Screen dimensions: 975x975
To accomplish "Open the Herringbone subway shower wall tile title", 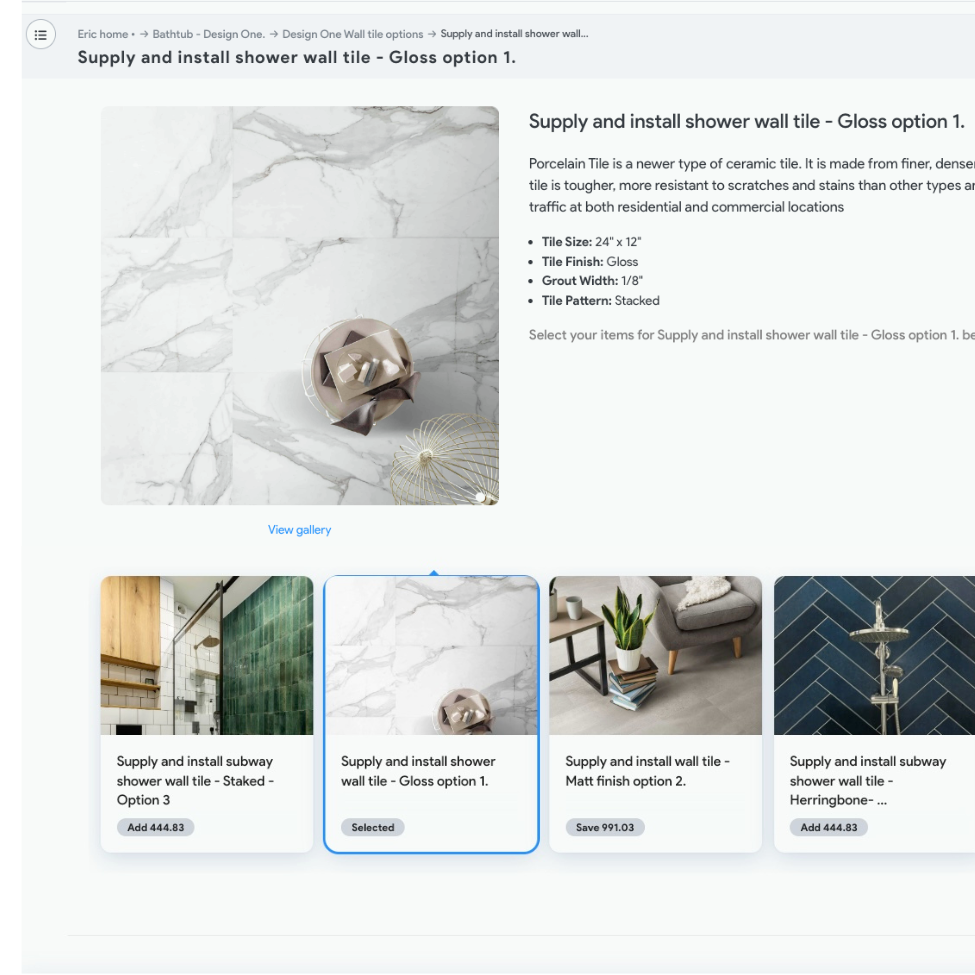I will 867,780.
